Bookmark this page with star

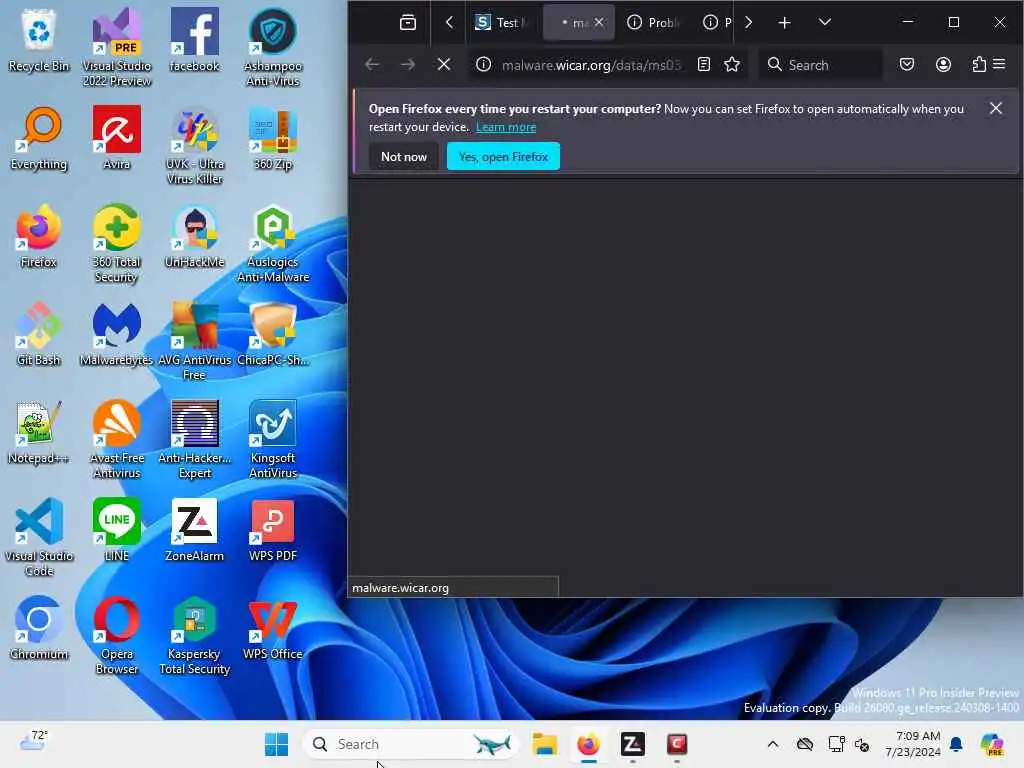pos(732,64)
